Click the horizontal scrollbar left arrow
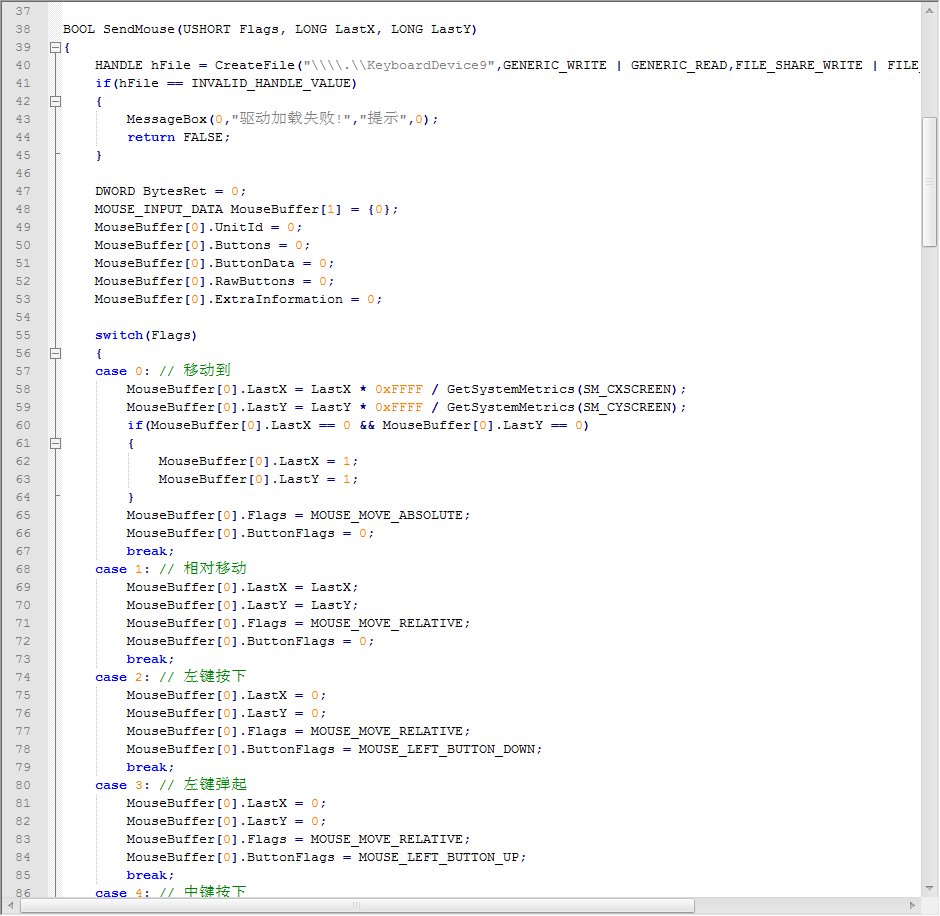This screenshot has height=916, width=940. (10, 906)
